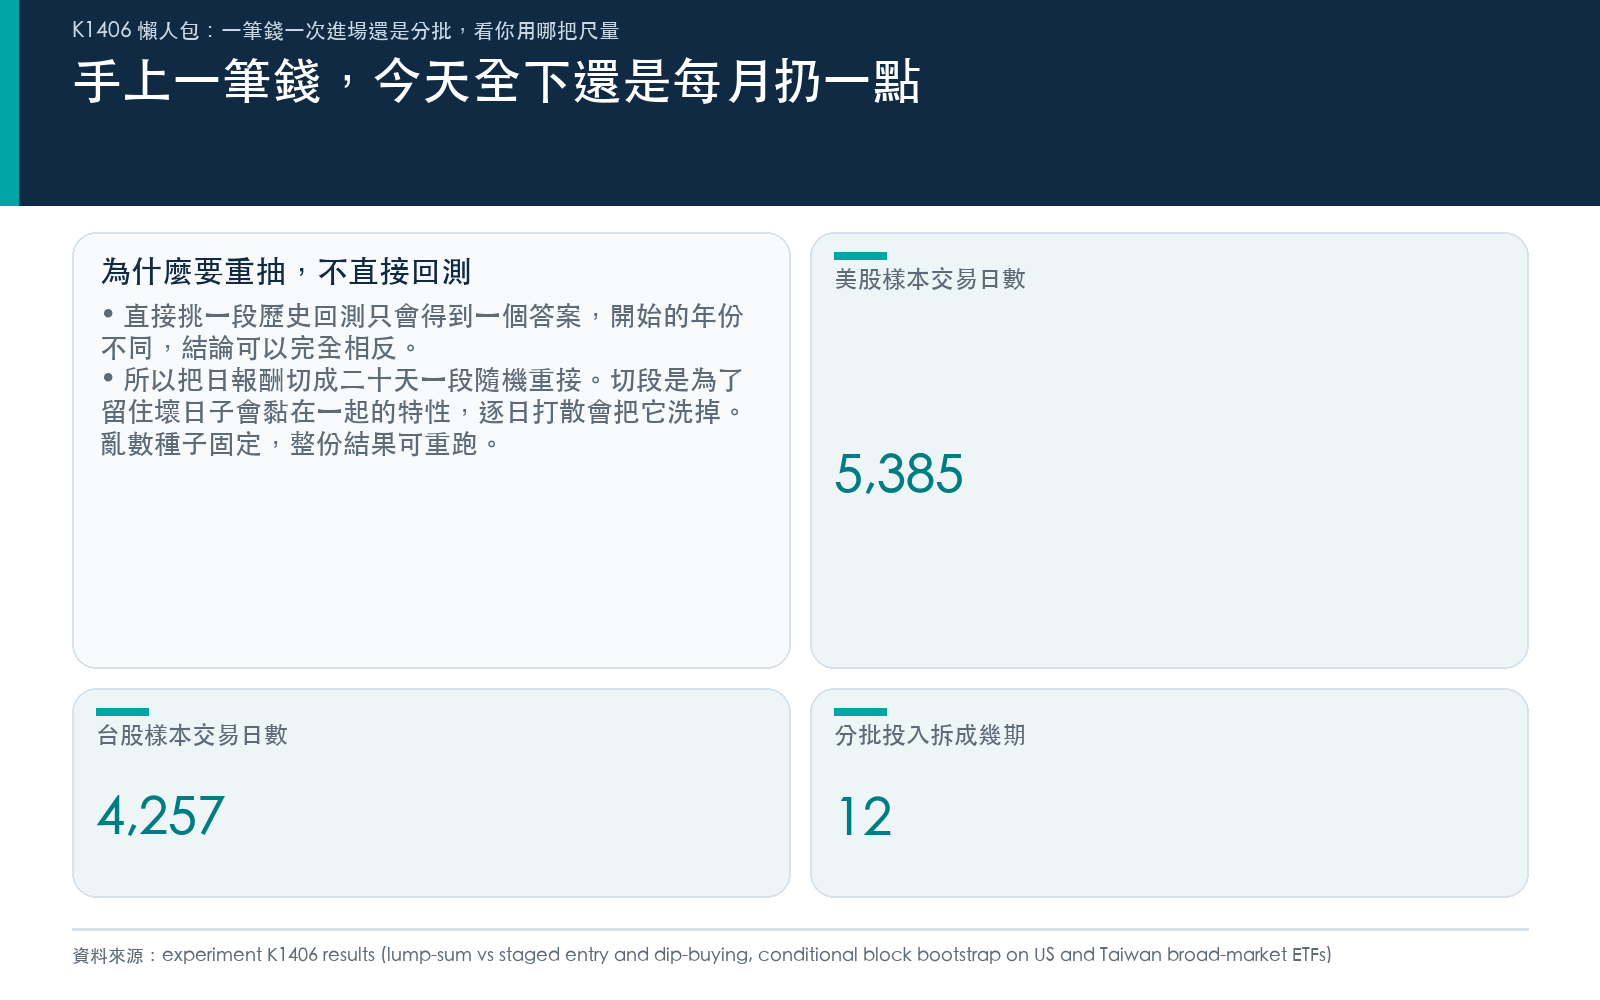Image resolution: width=1600 pixels, height=1000 pixels.
Task: Click the label 美股樣本交易日數
Action: tap(930, 279)
